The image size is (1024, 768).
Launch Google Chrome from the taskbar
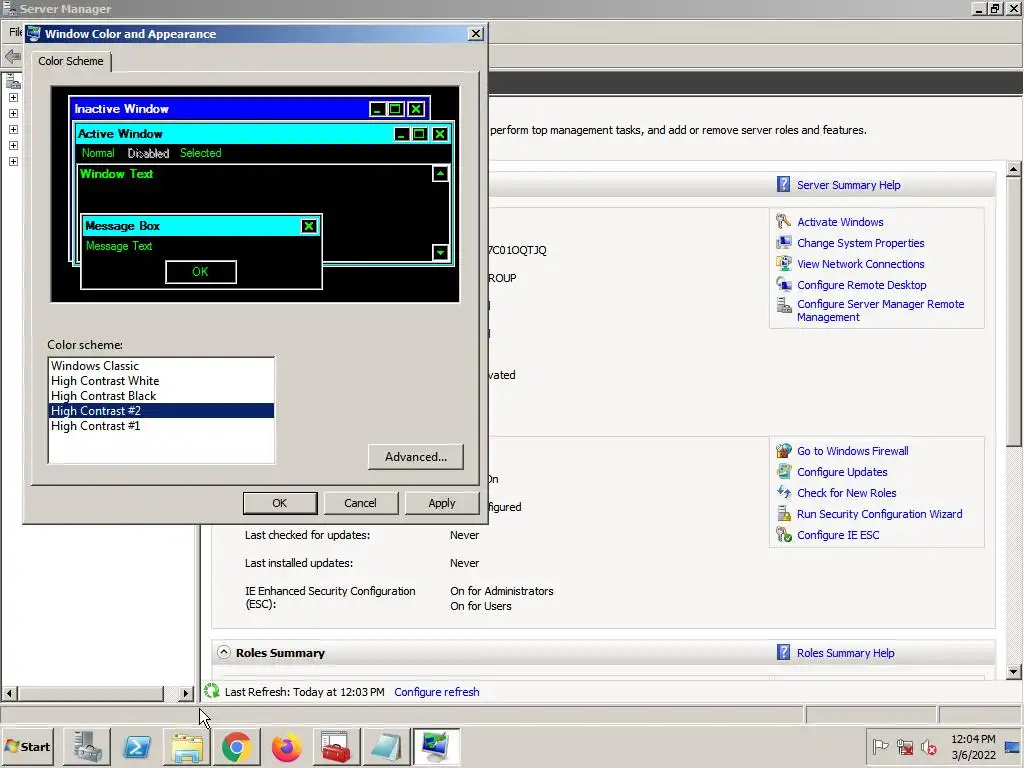coord(237,746)
